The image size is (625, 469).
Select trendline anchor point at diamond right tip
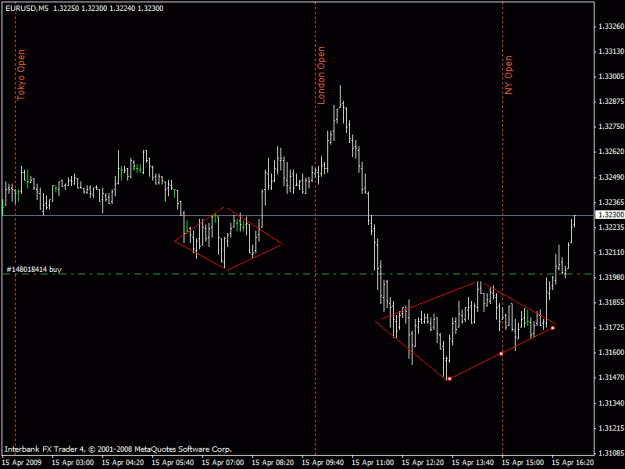(552, 328)
